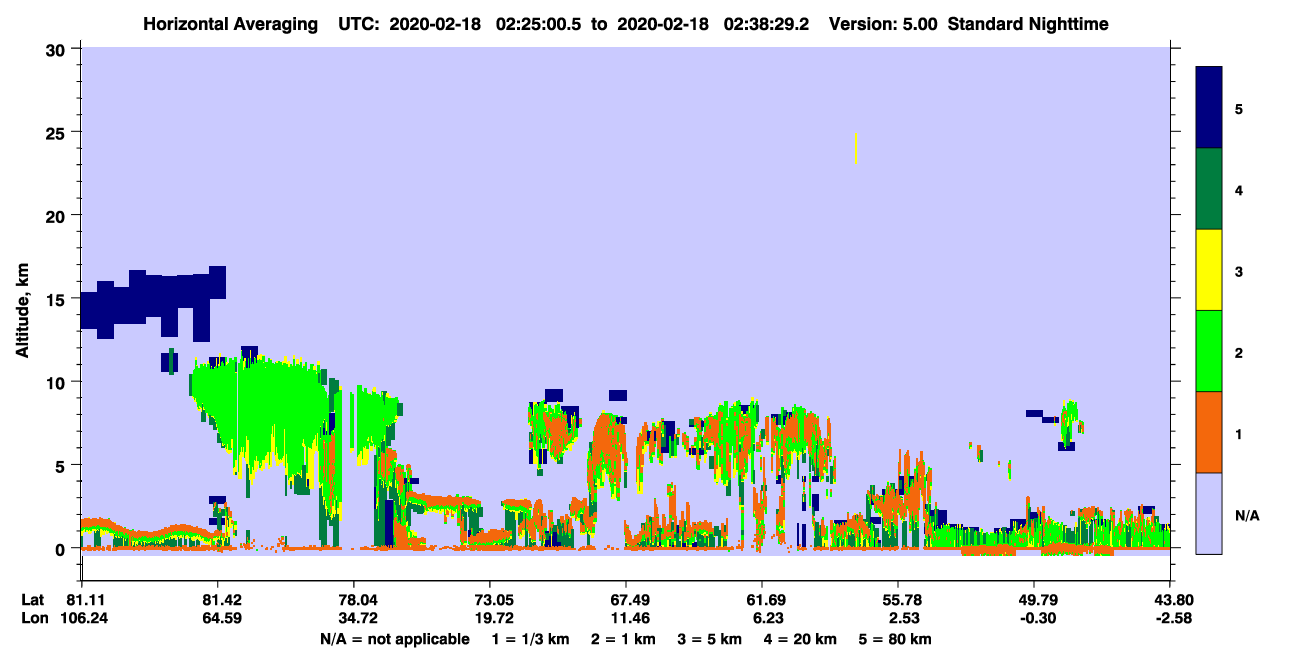Click the dark green level 4 colorbar segment
This screenshot has width=1300, height=667.
click(x=1209, y=189)
